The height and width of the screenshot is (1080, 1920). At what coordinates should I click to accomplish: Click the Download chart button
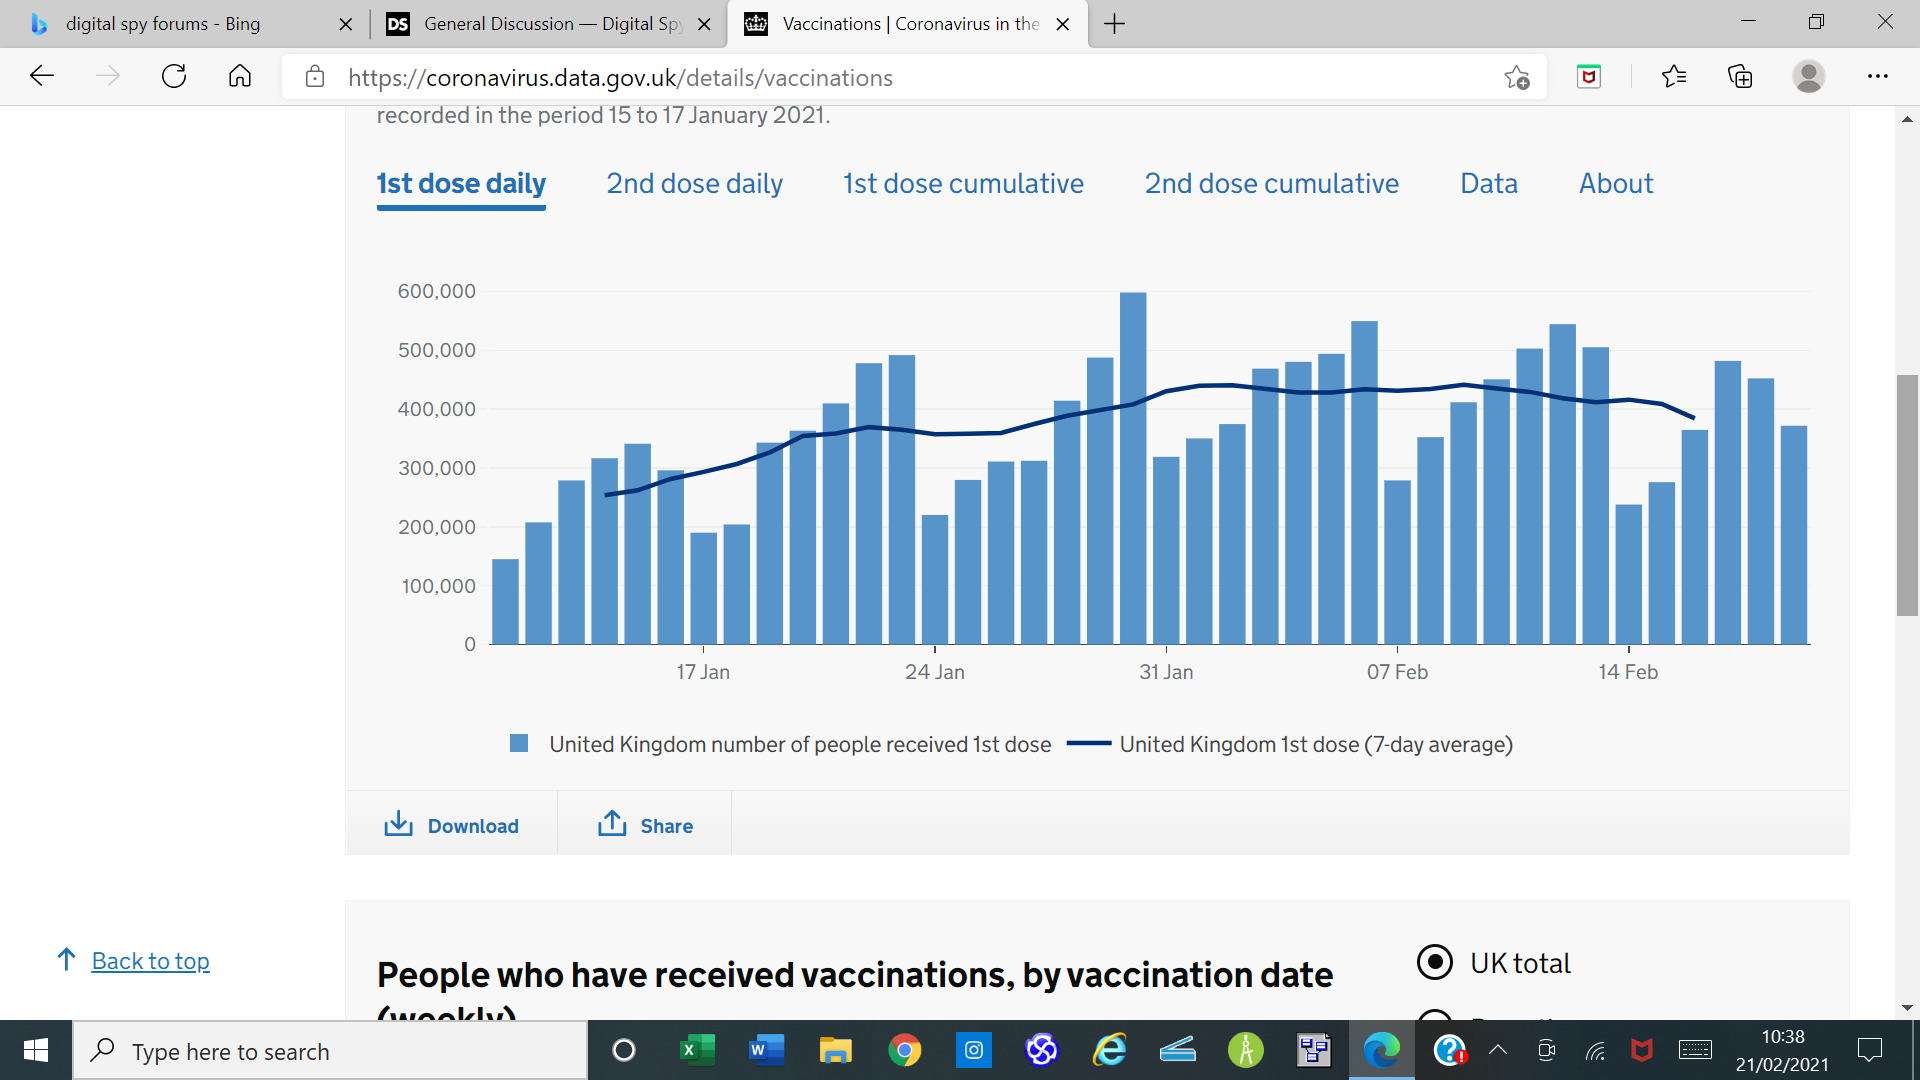(x=452, y=825)
